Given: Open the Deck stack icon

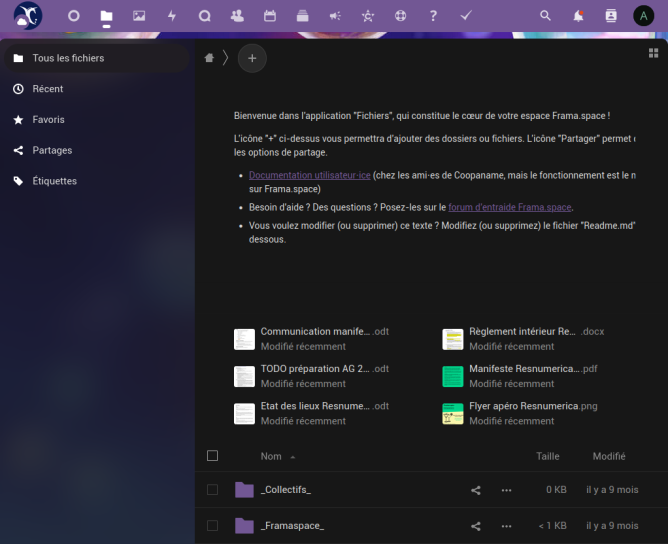Looking at the screenshot, I should [302, 16].
